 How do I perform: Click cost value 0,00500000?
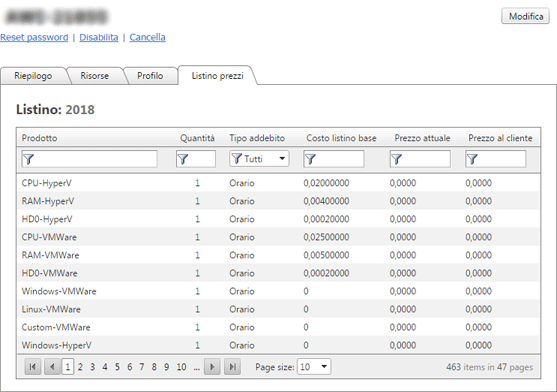[x=326, y=255]
